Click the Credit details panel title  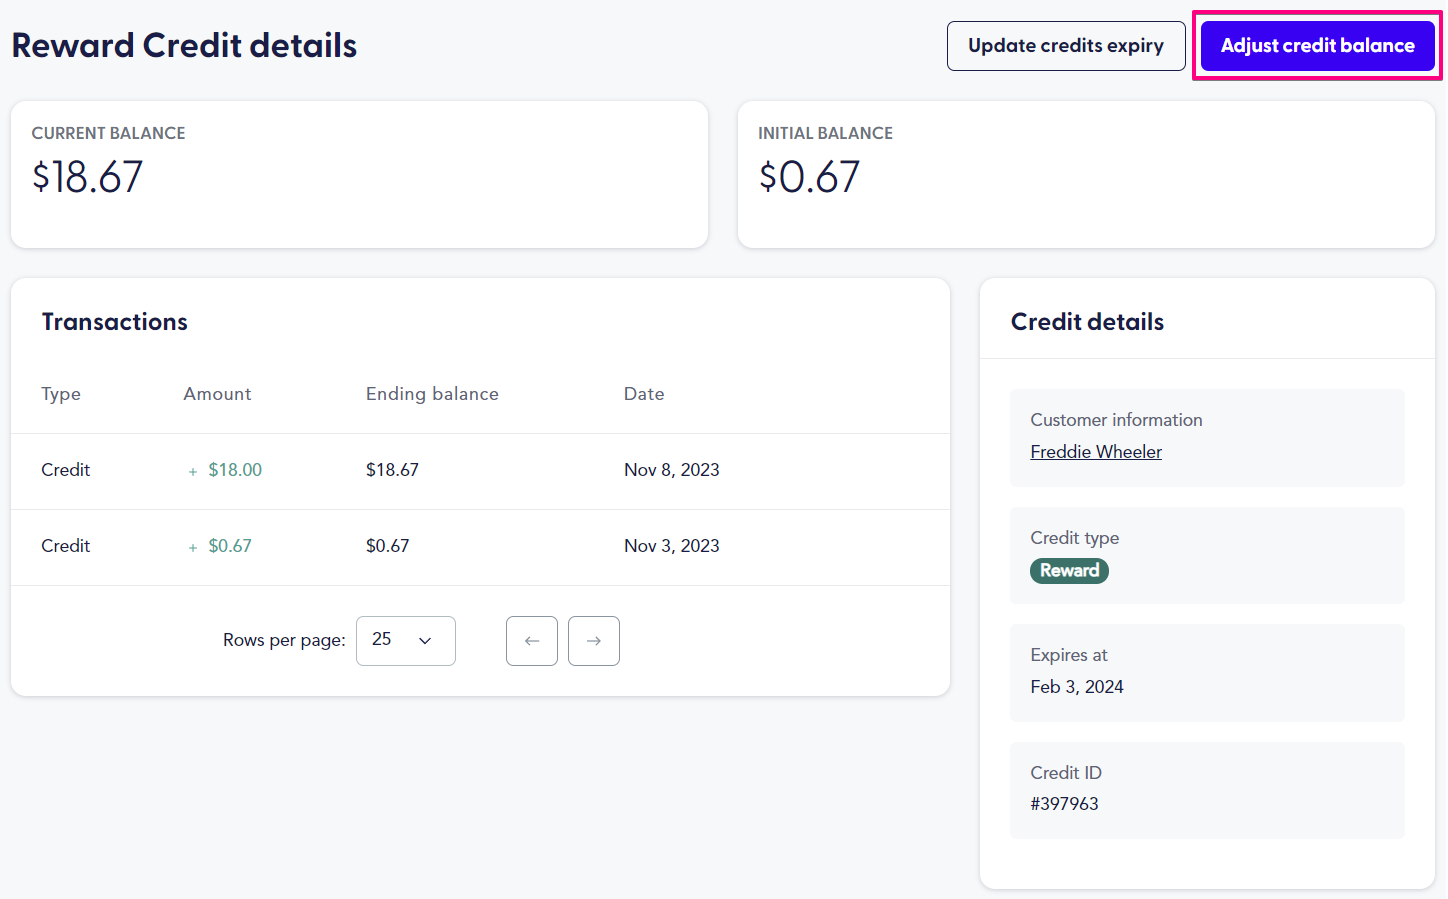tap(1087, 321)
